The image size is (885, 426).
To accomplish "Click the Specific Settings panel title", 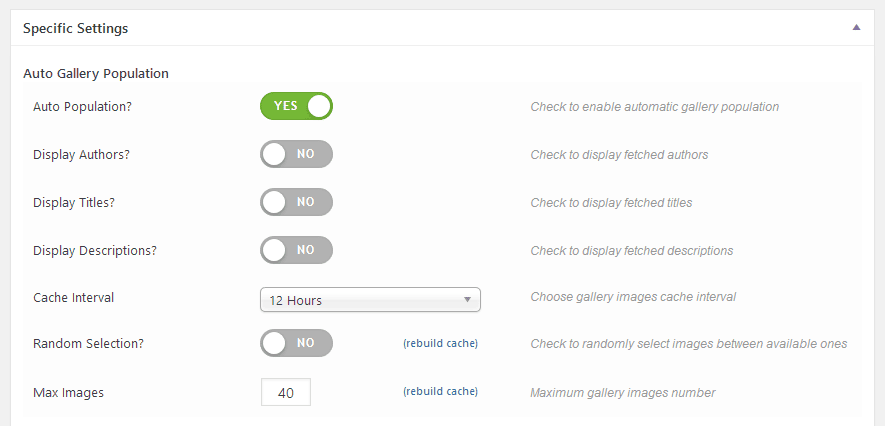I will tap(75, 28).
